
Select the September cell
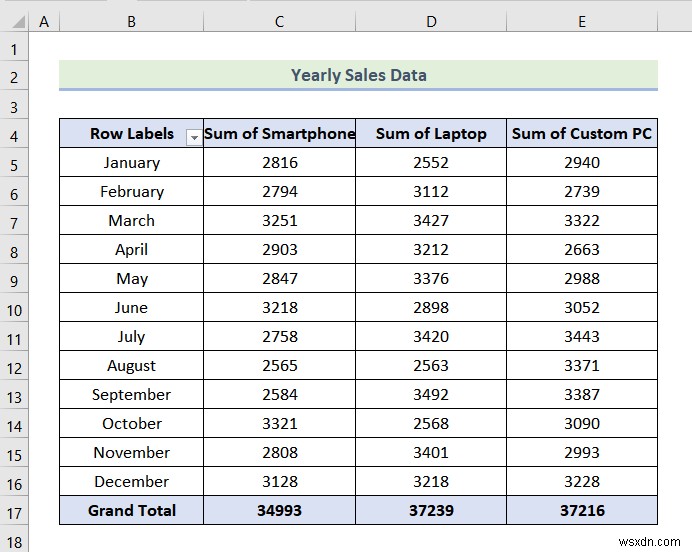pyautogui.click(x=132, y=394)
